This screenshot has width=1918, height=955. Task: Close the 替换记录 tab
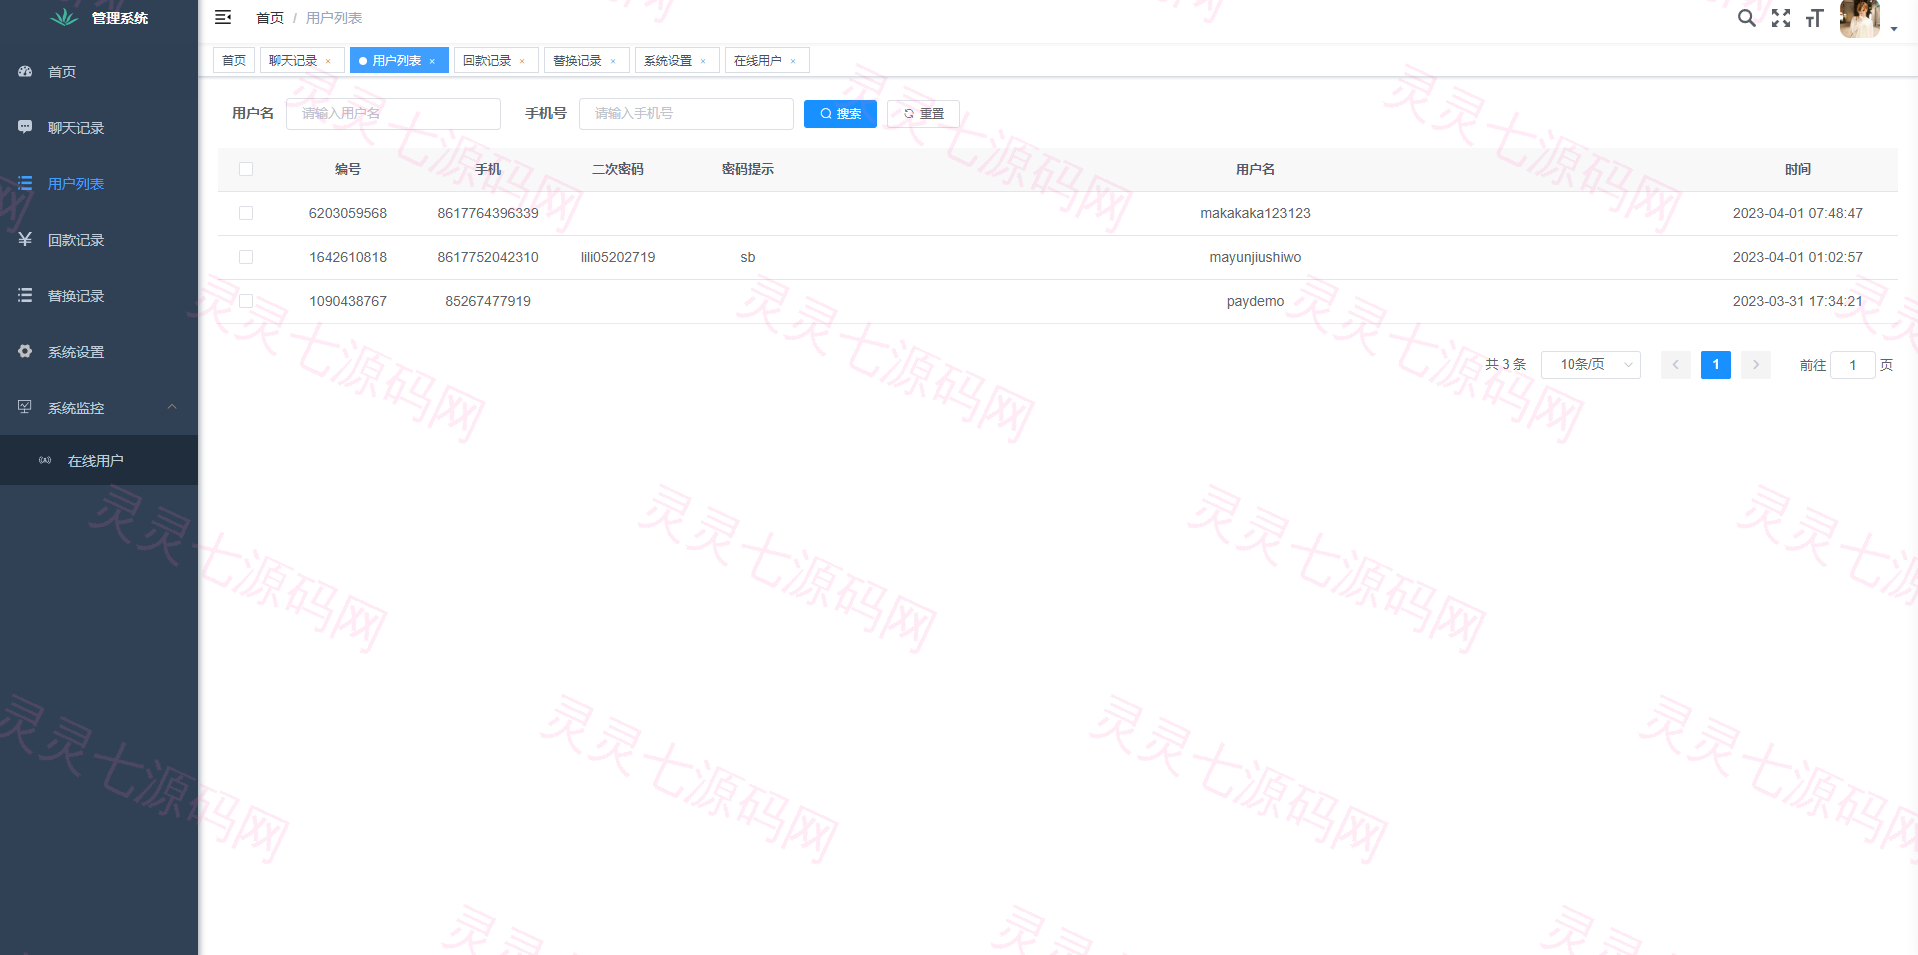(x=613, y=62)
